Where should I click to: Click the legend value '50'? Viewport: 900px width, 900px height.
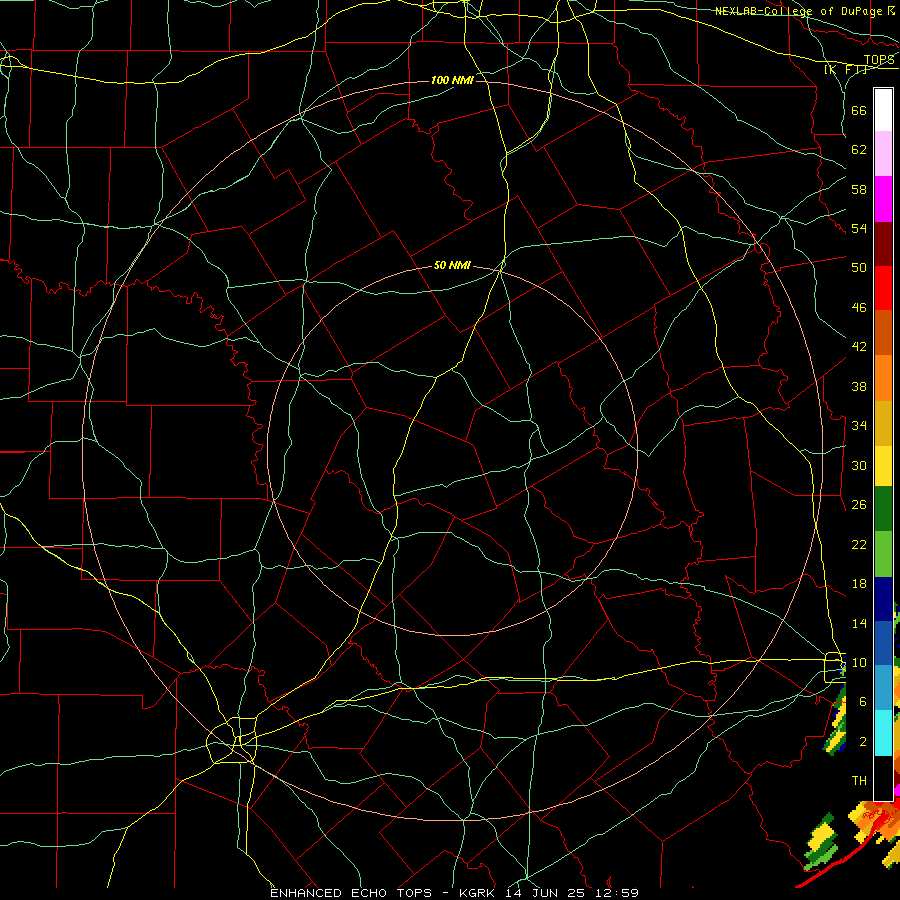(859, 267)
